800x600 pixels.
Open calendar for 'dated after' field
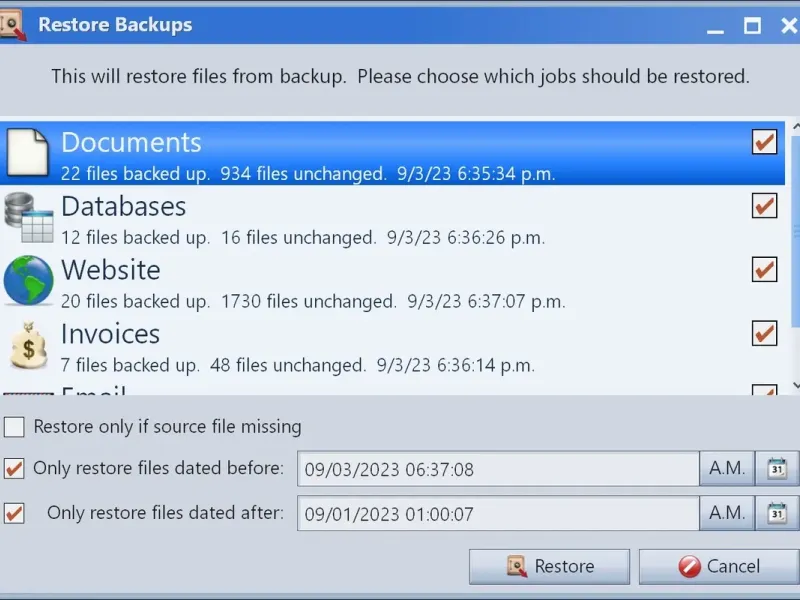point(777,513)
